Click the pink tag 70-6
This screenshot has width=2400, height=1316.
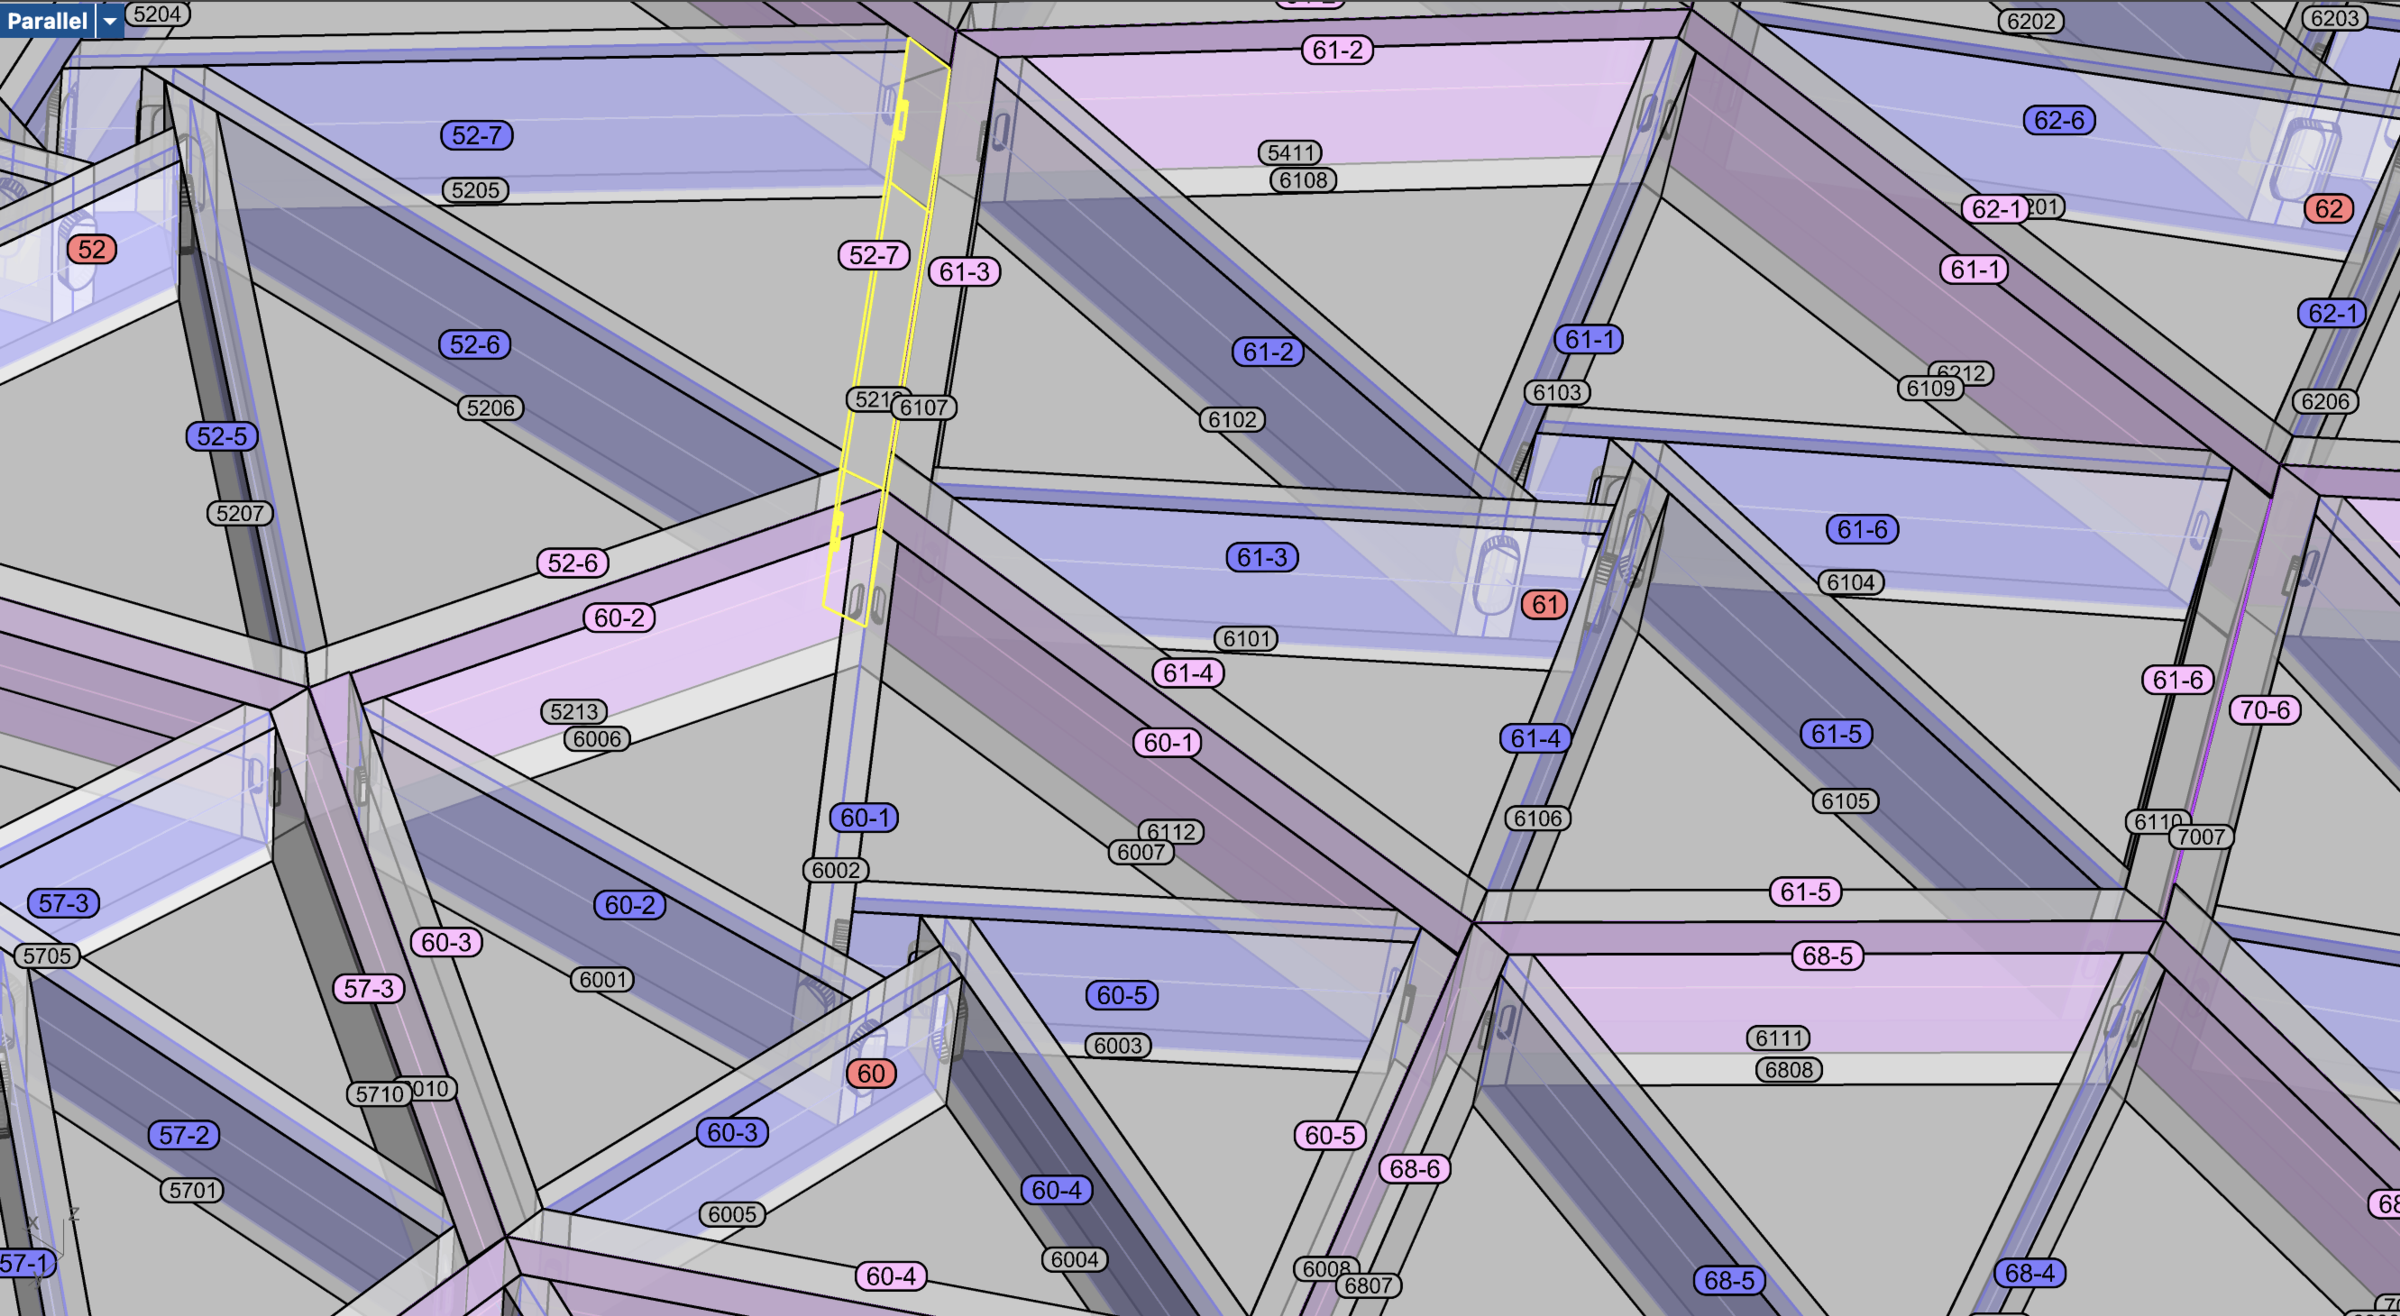point(2264,710)
